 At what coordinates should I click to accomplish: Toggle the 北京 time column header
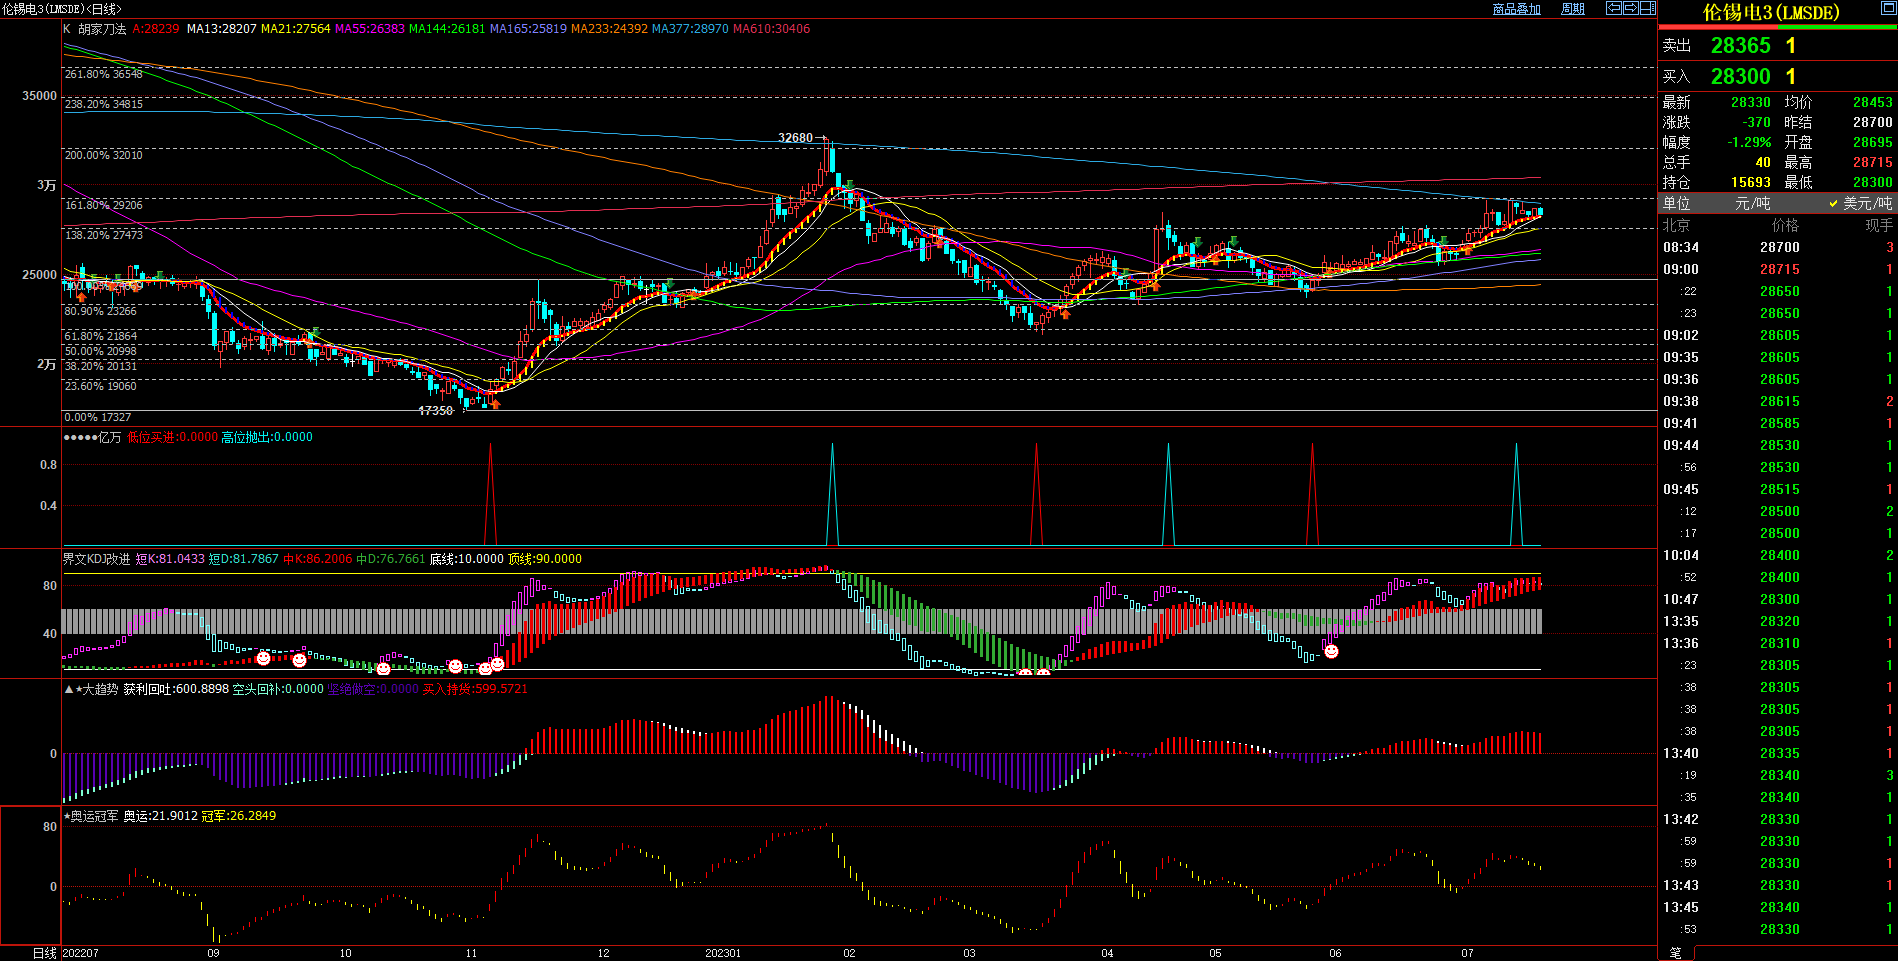click(1676, 225)
